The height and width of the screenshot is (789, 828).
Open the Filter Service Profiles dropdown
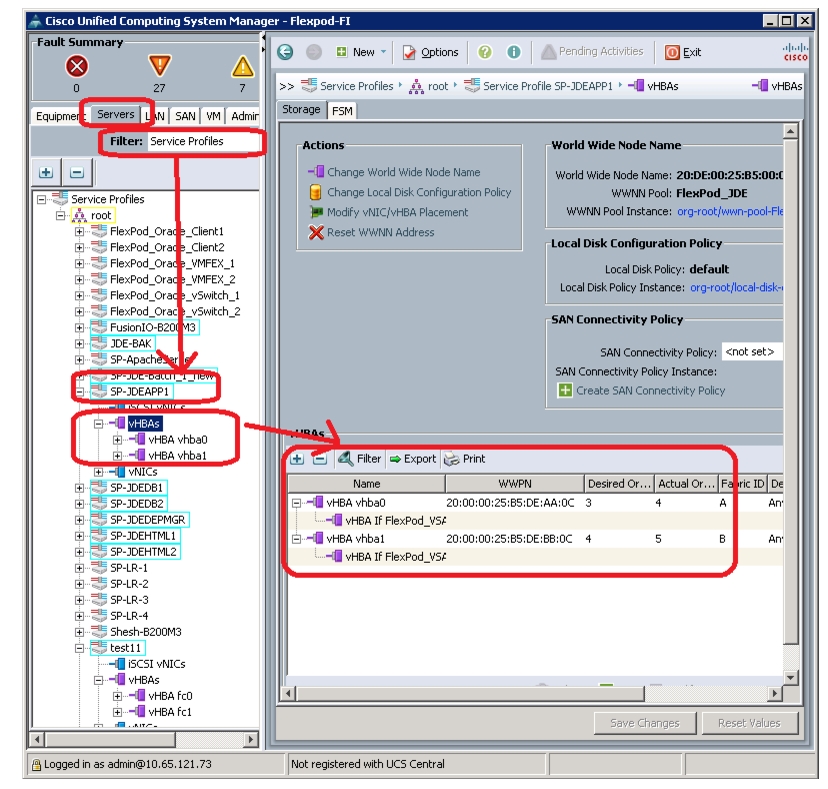pos(204,141)
